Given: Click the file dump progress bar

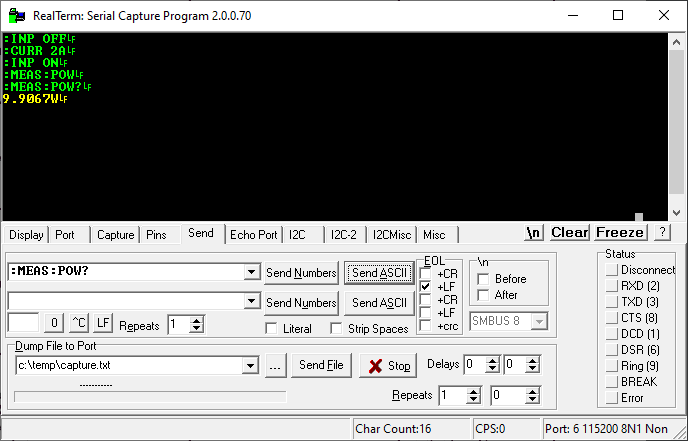Looking at the screenshot, I should pyautogui.click(x=150, y=397).
